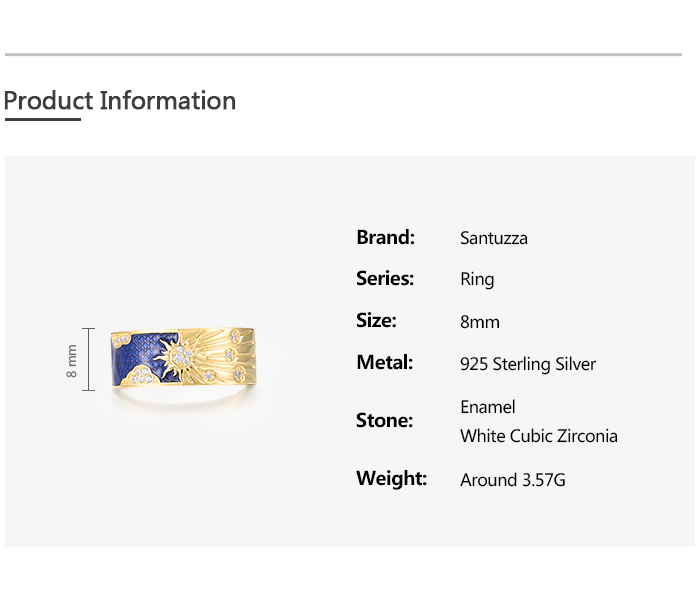Click the sun motif on the ring

point(181,356)
